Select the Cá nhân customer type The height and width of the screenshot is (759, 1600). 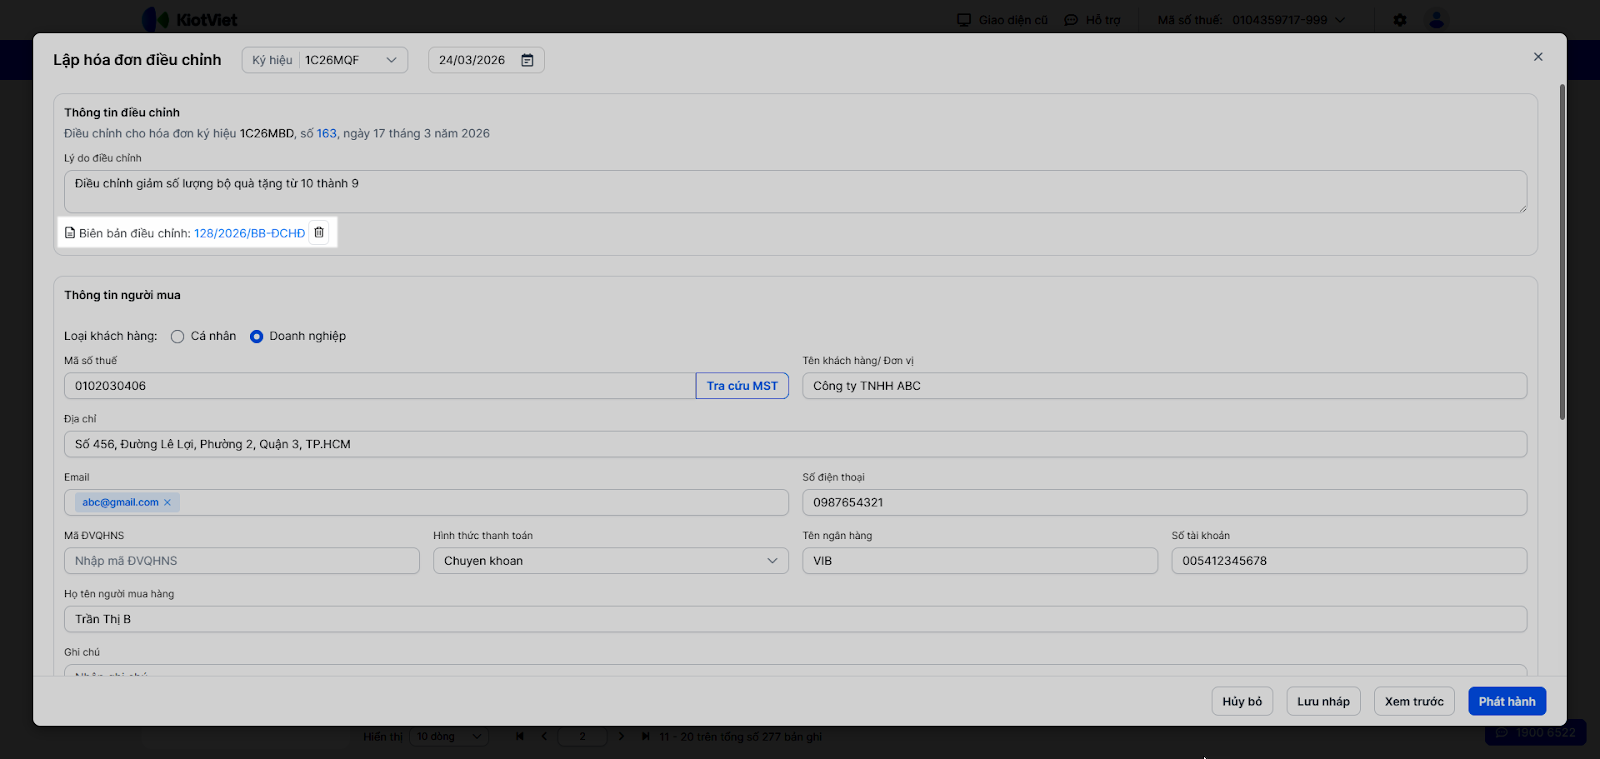[x=178, y=337]
